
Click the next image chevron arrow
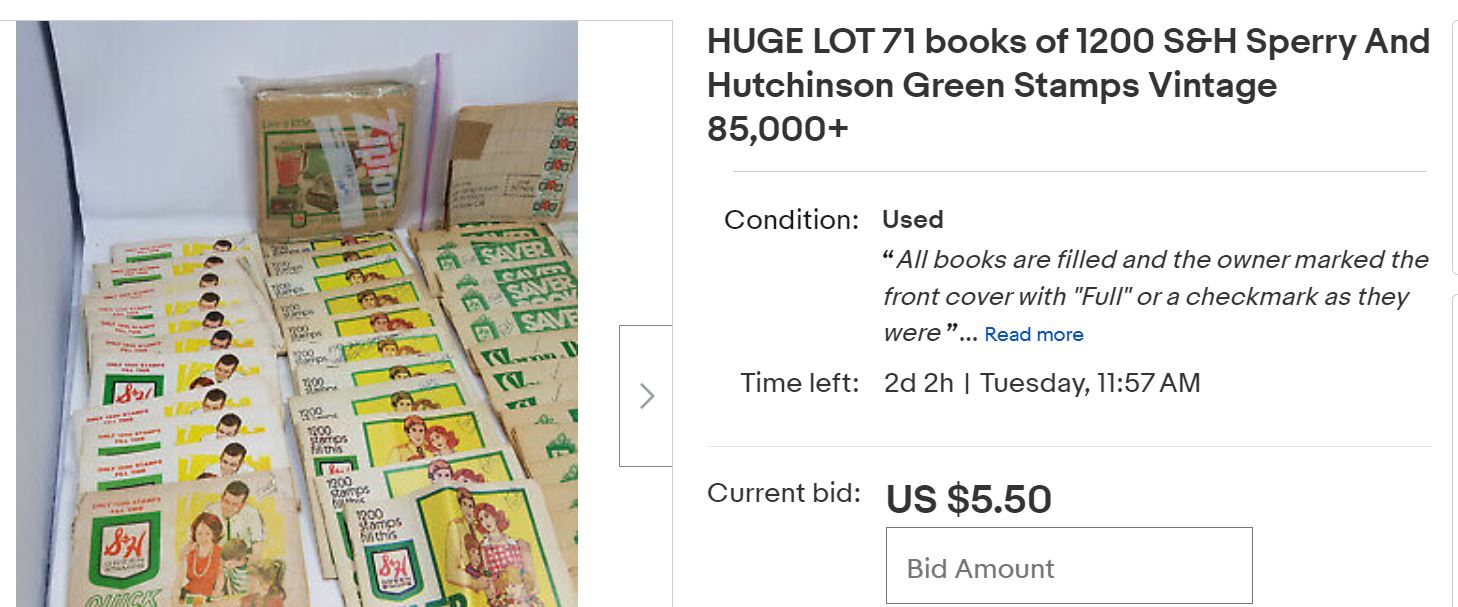tap(646, 396)
